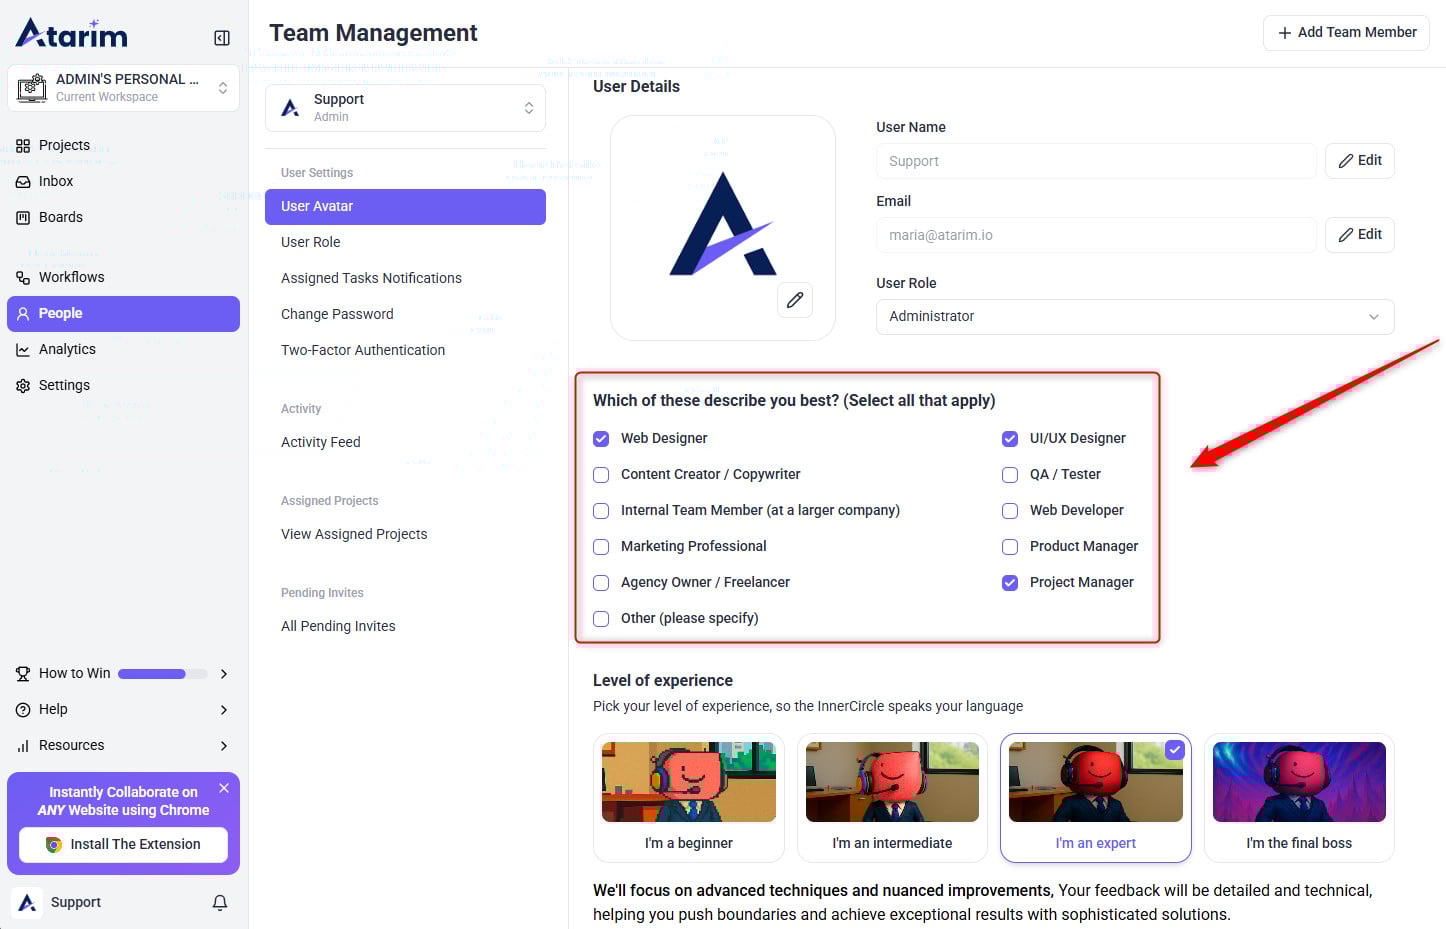
Task: Go to Workflows in the sidebar
Action: 71,277
